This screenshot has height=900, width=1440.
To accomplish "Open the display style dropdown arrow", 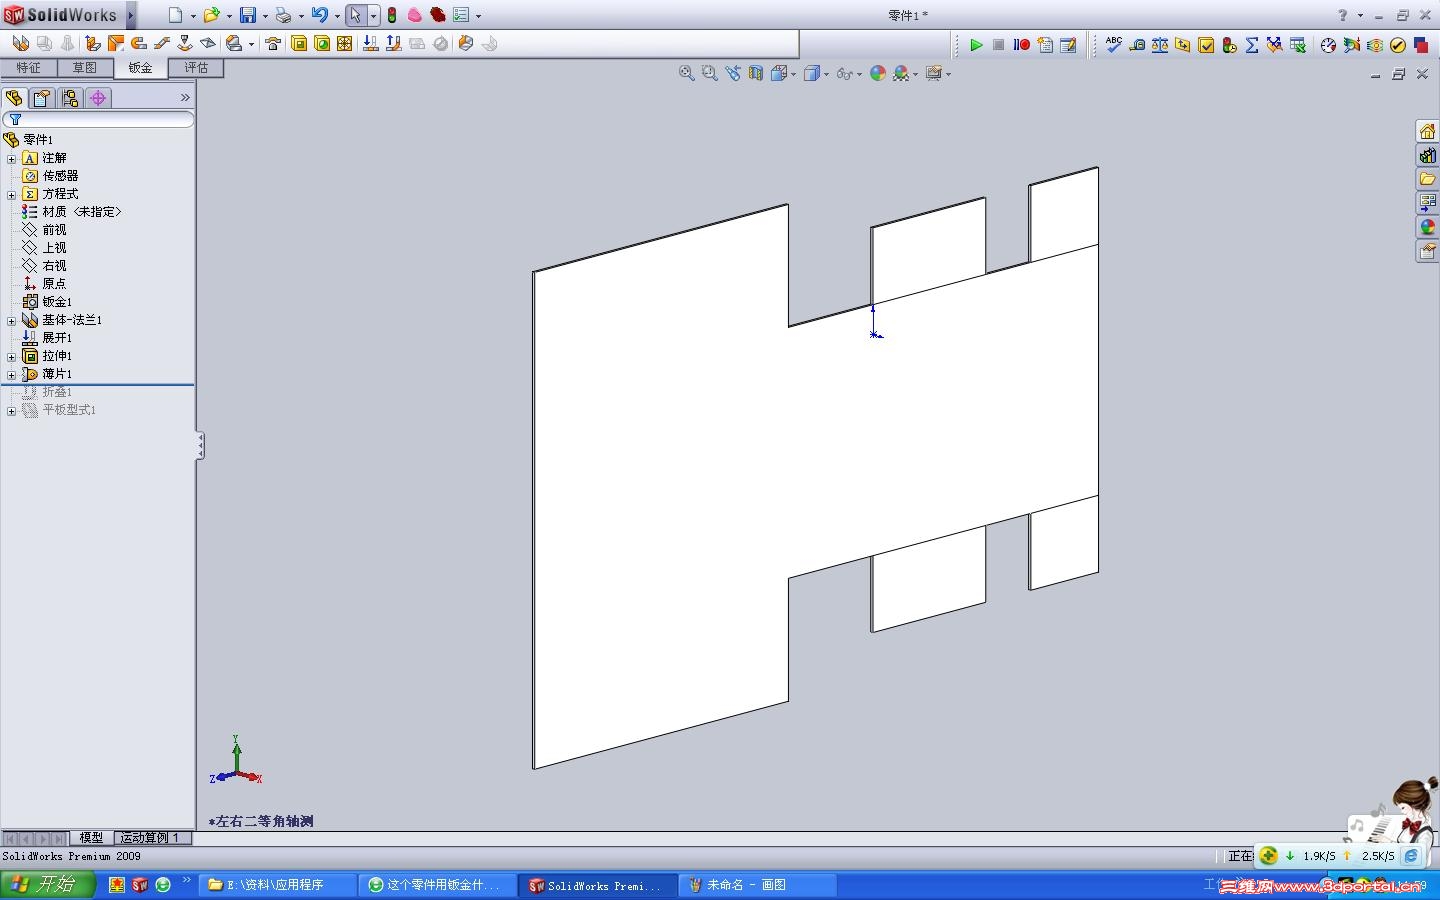I will point(826,74).
